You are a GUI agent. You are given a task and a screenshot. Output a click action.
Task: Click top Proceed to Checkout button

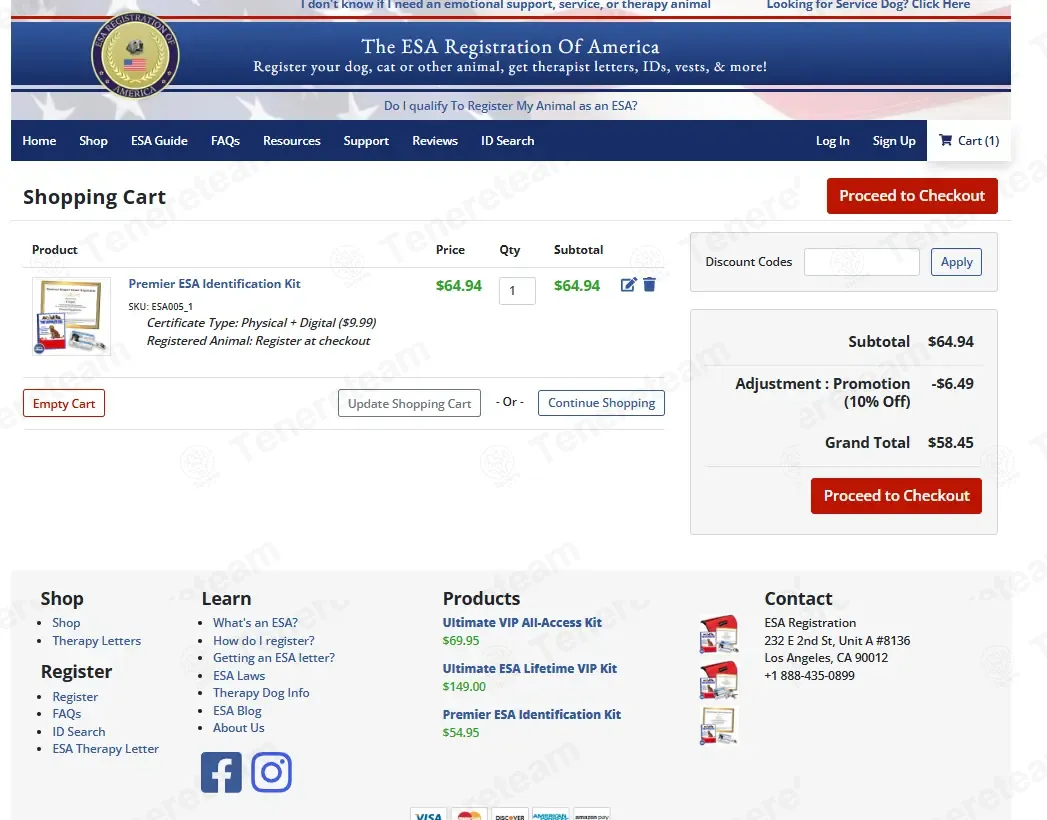point(912,196)
